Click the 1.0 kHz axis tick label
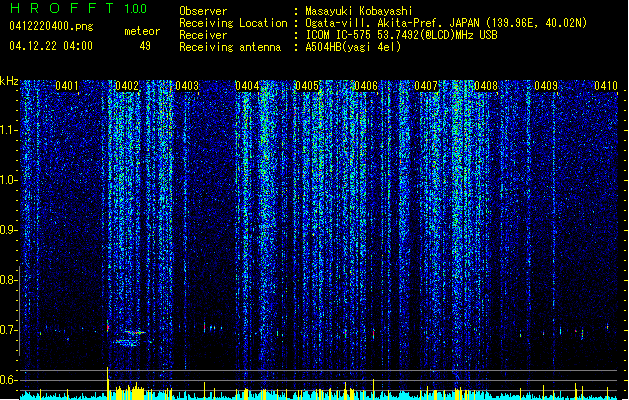Screen dimensions: 629x400 (9, 180)
